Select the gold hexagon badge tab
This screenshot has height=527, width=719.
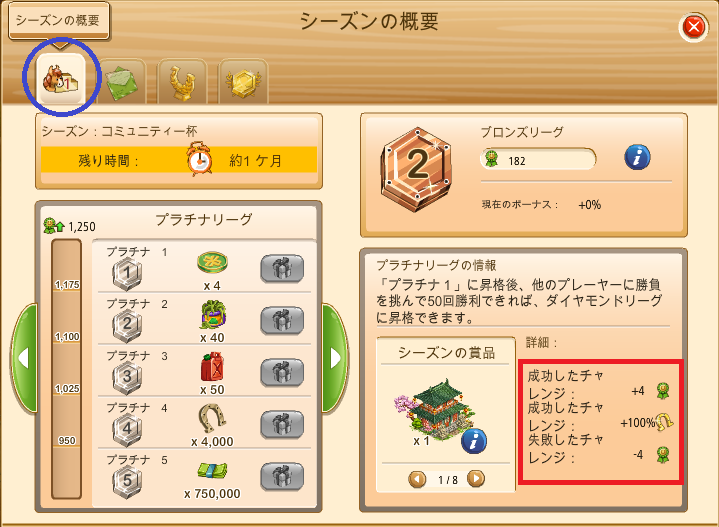243,82
